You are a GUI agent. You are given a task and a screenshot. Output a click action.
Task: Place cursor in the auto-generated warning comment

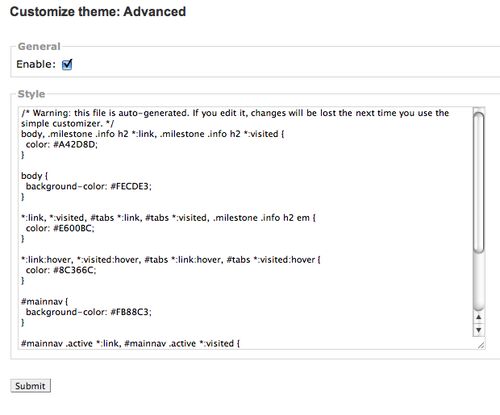tap(235, 118)
